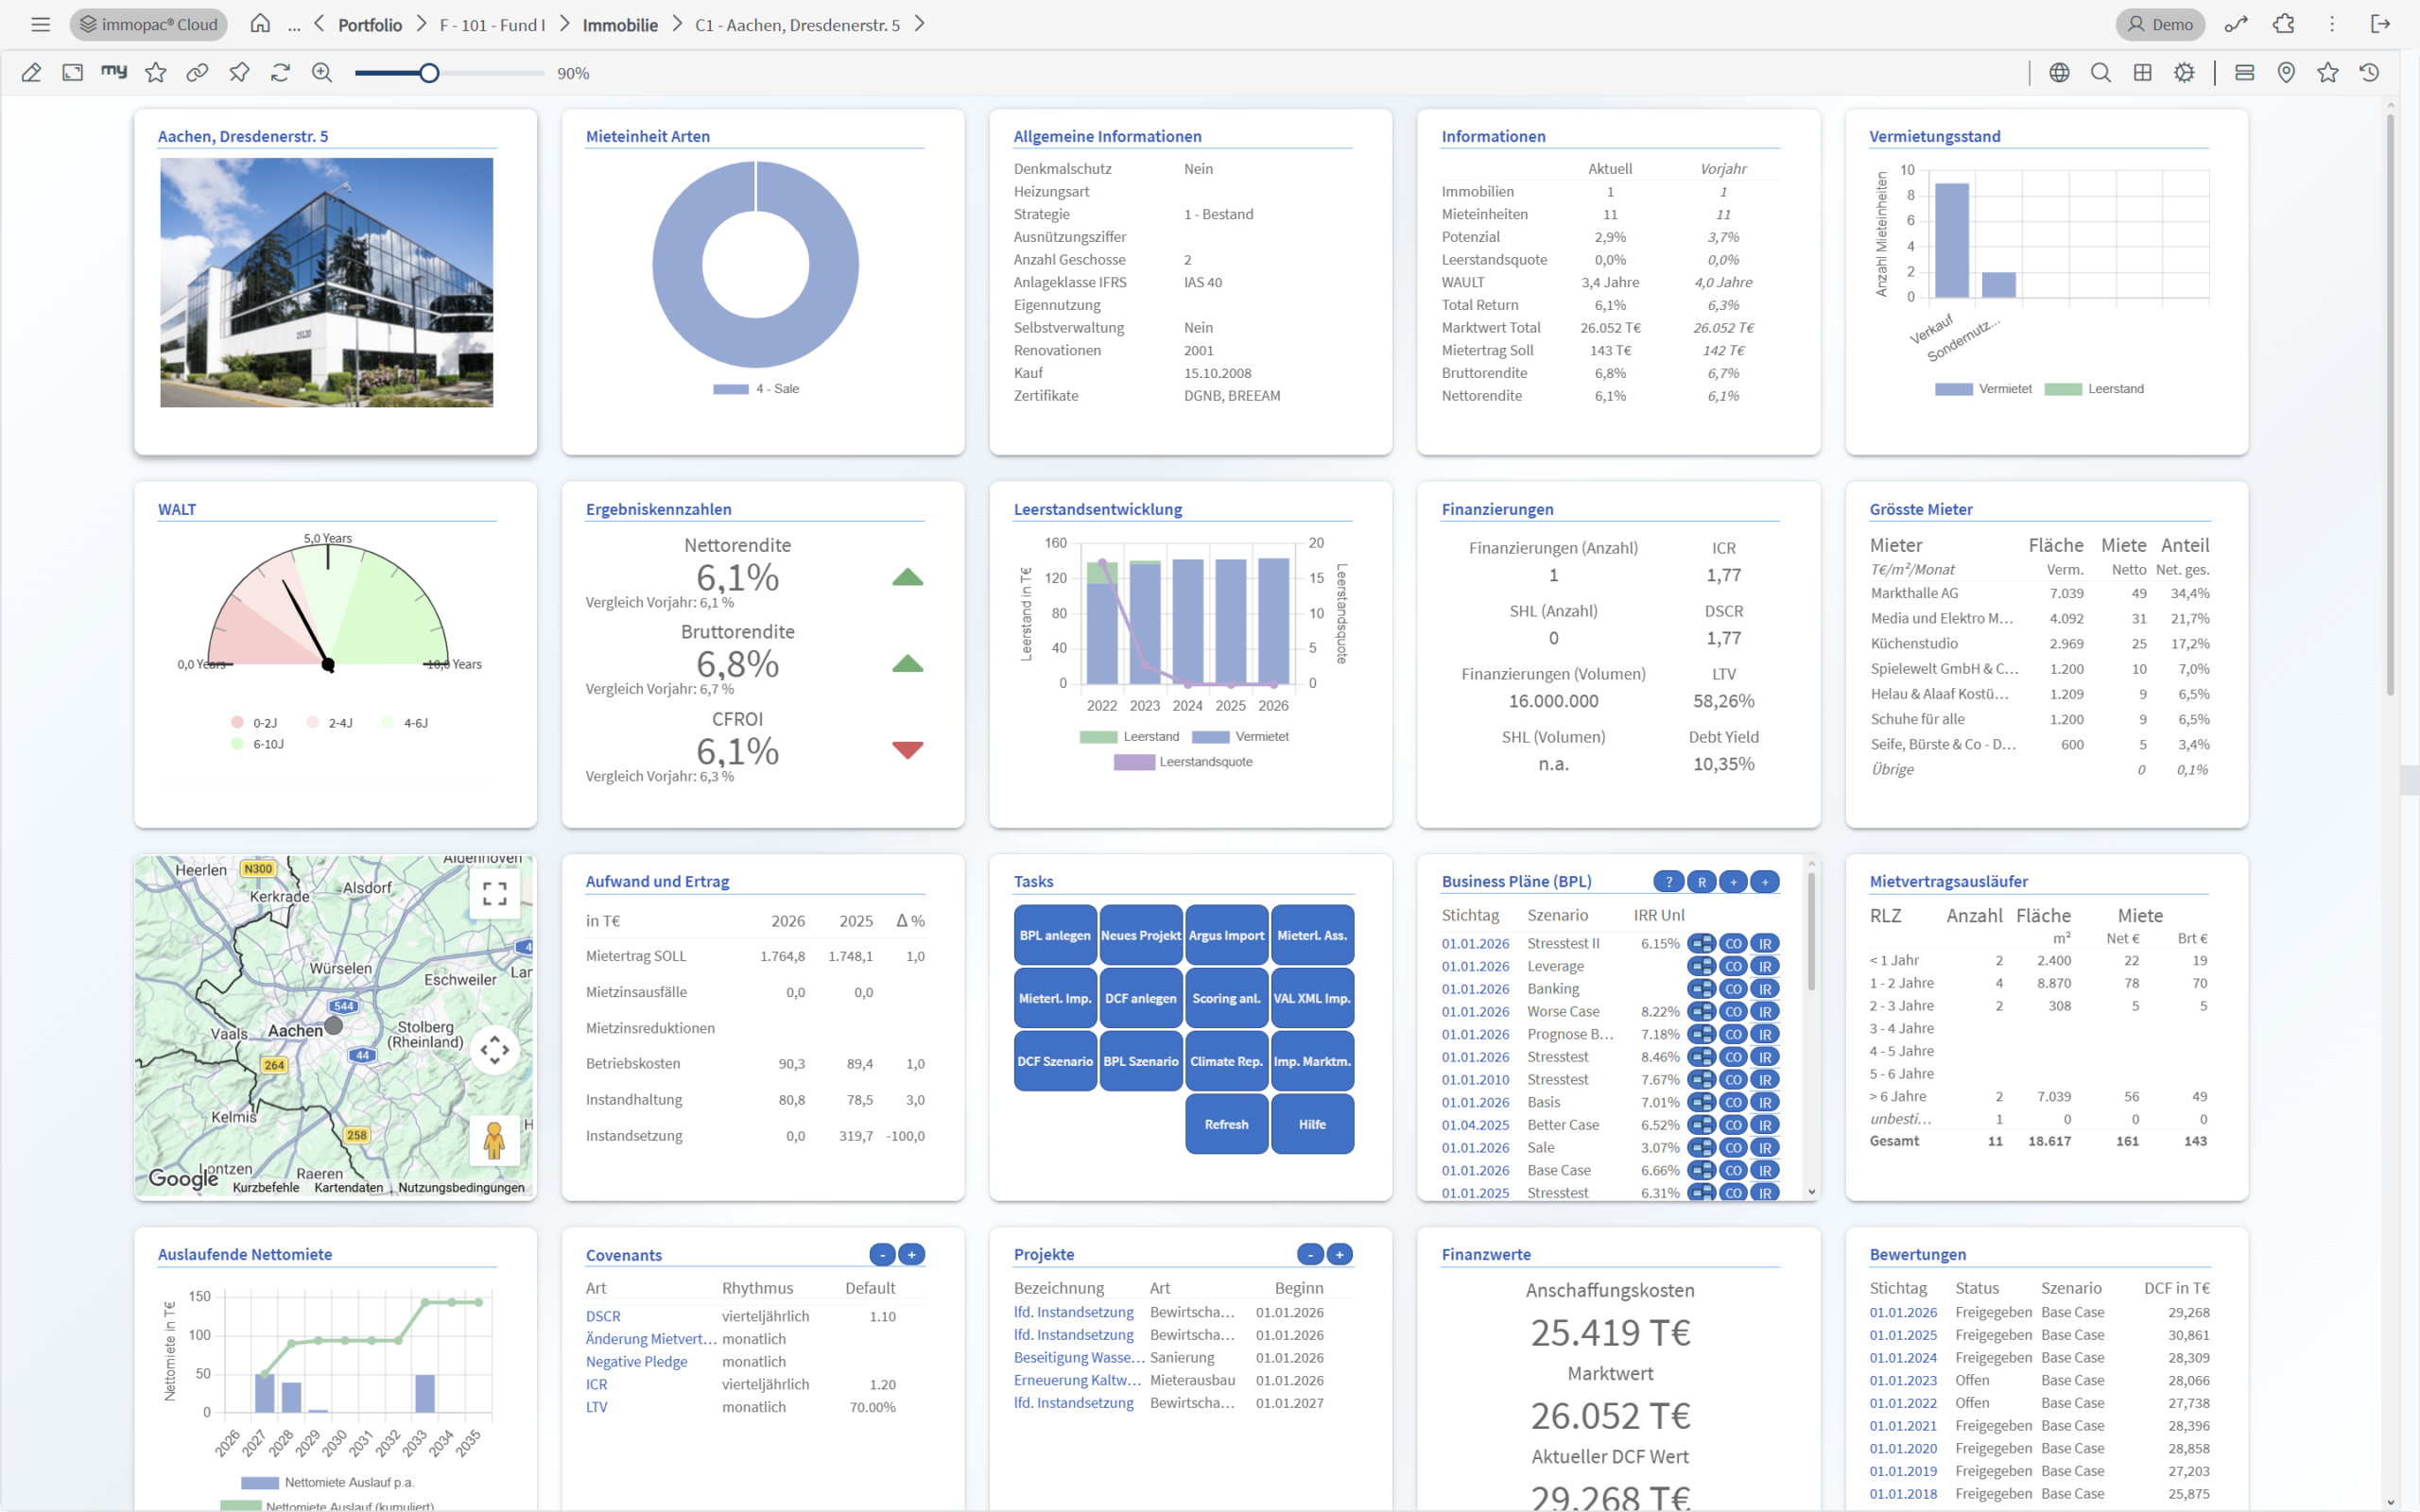This screenshot has height=1512, width=2420.
Task: Click the history clock icon
Action: [x=2369, y=72]
